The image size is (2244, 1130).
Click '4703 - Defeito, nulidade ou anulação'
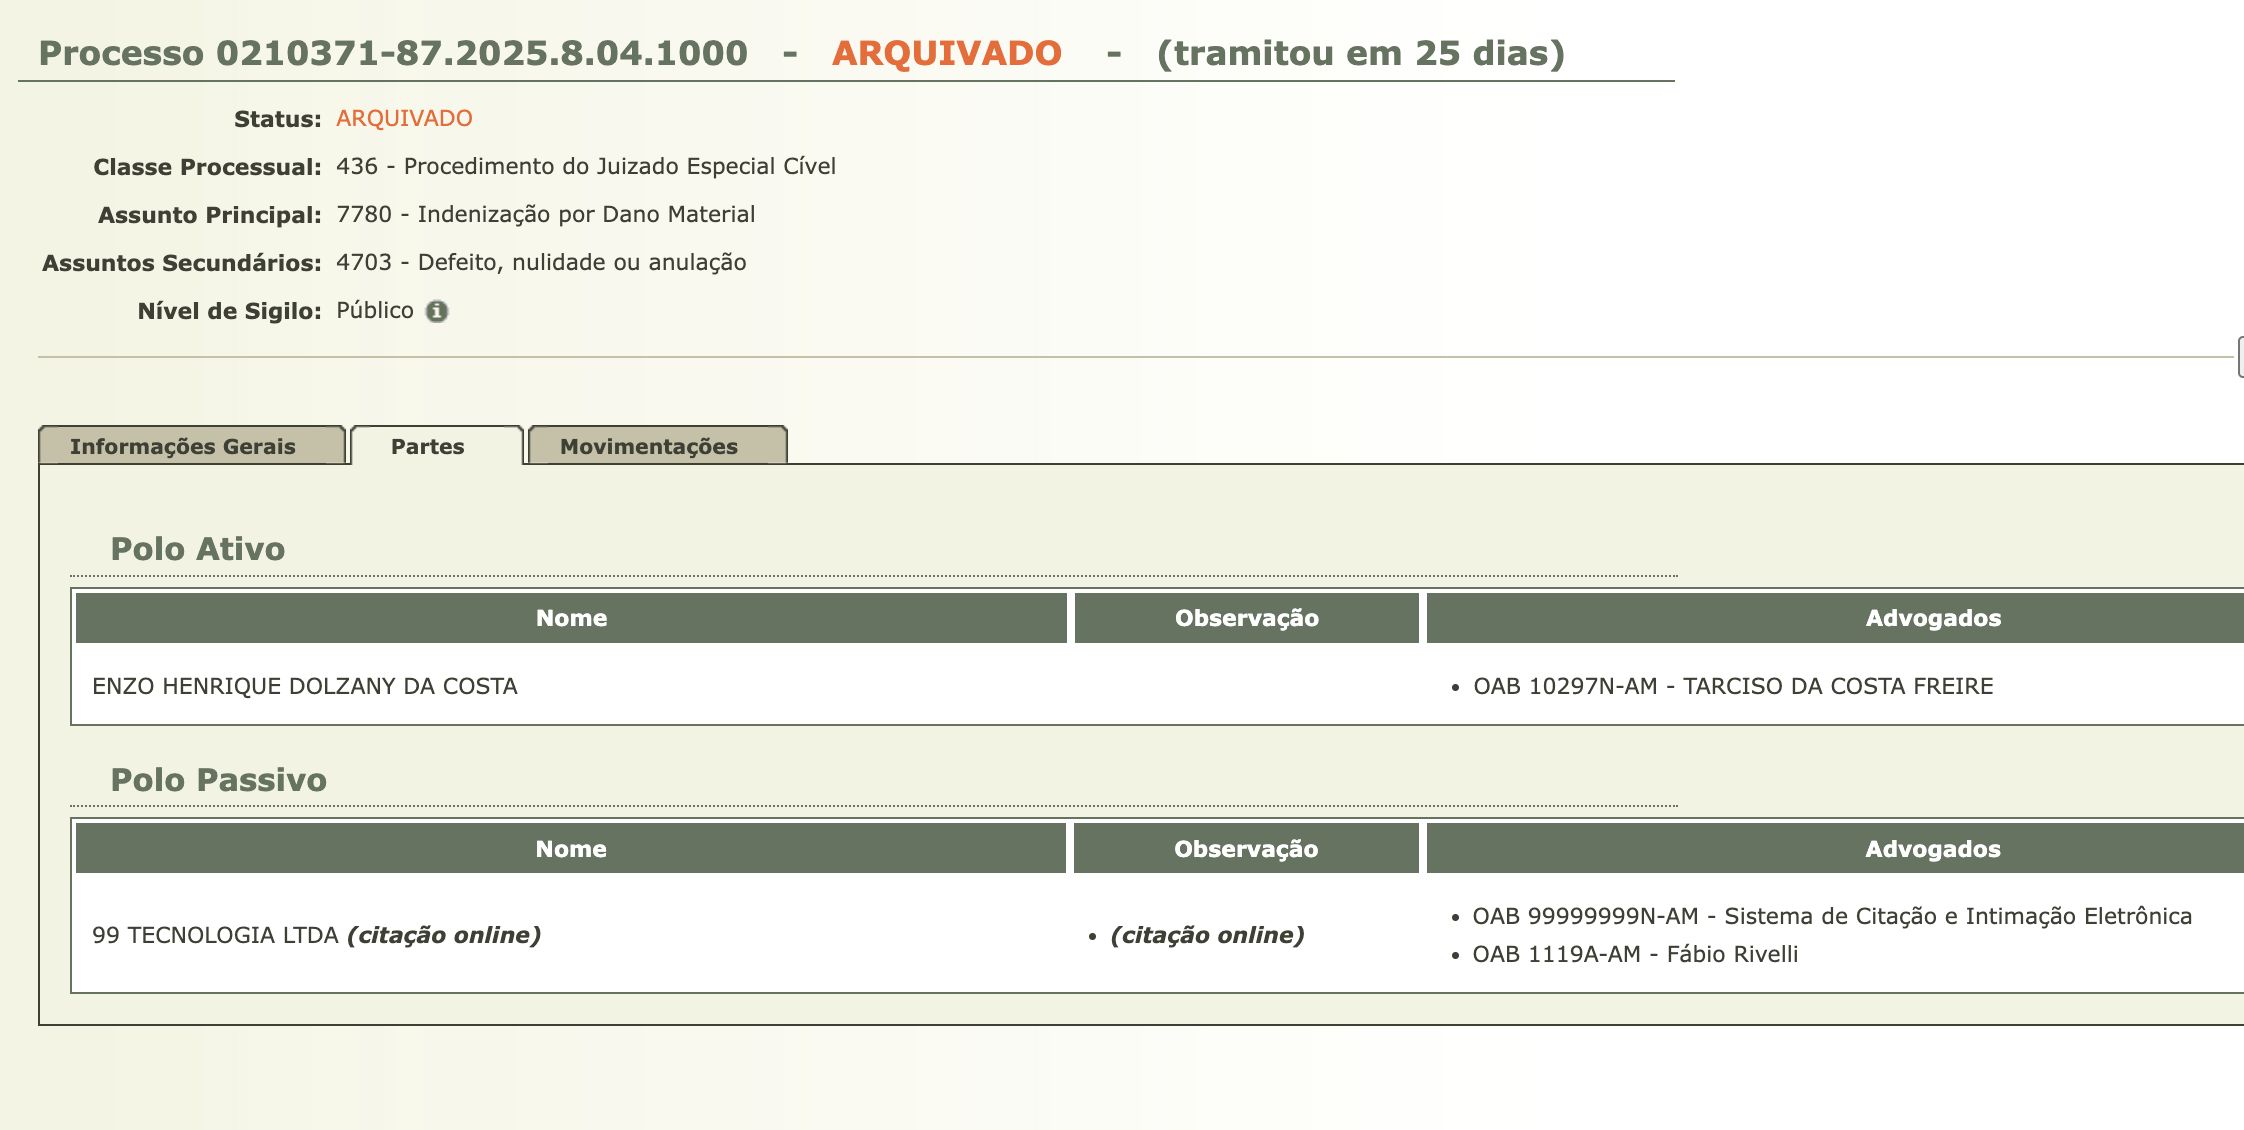tap(541, 262)
